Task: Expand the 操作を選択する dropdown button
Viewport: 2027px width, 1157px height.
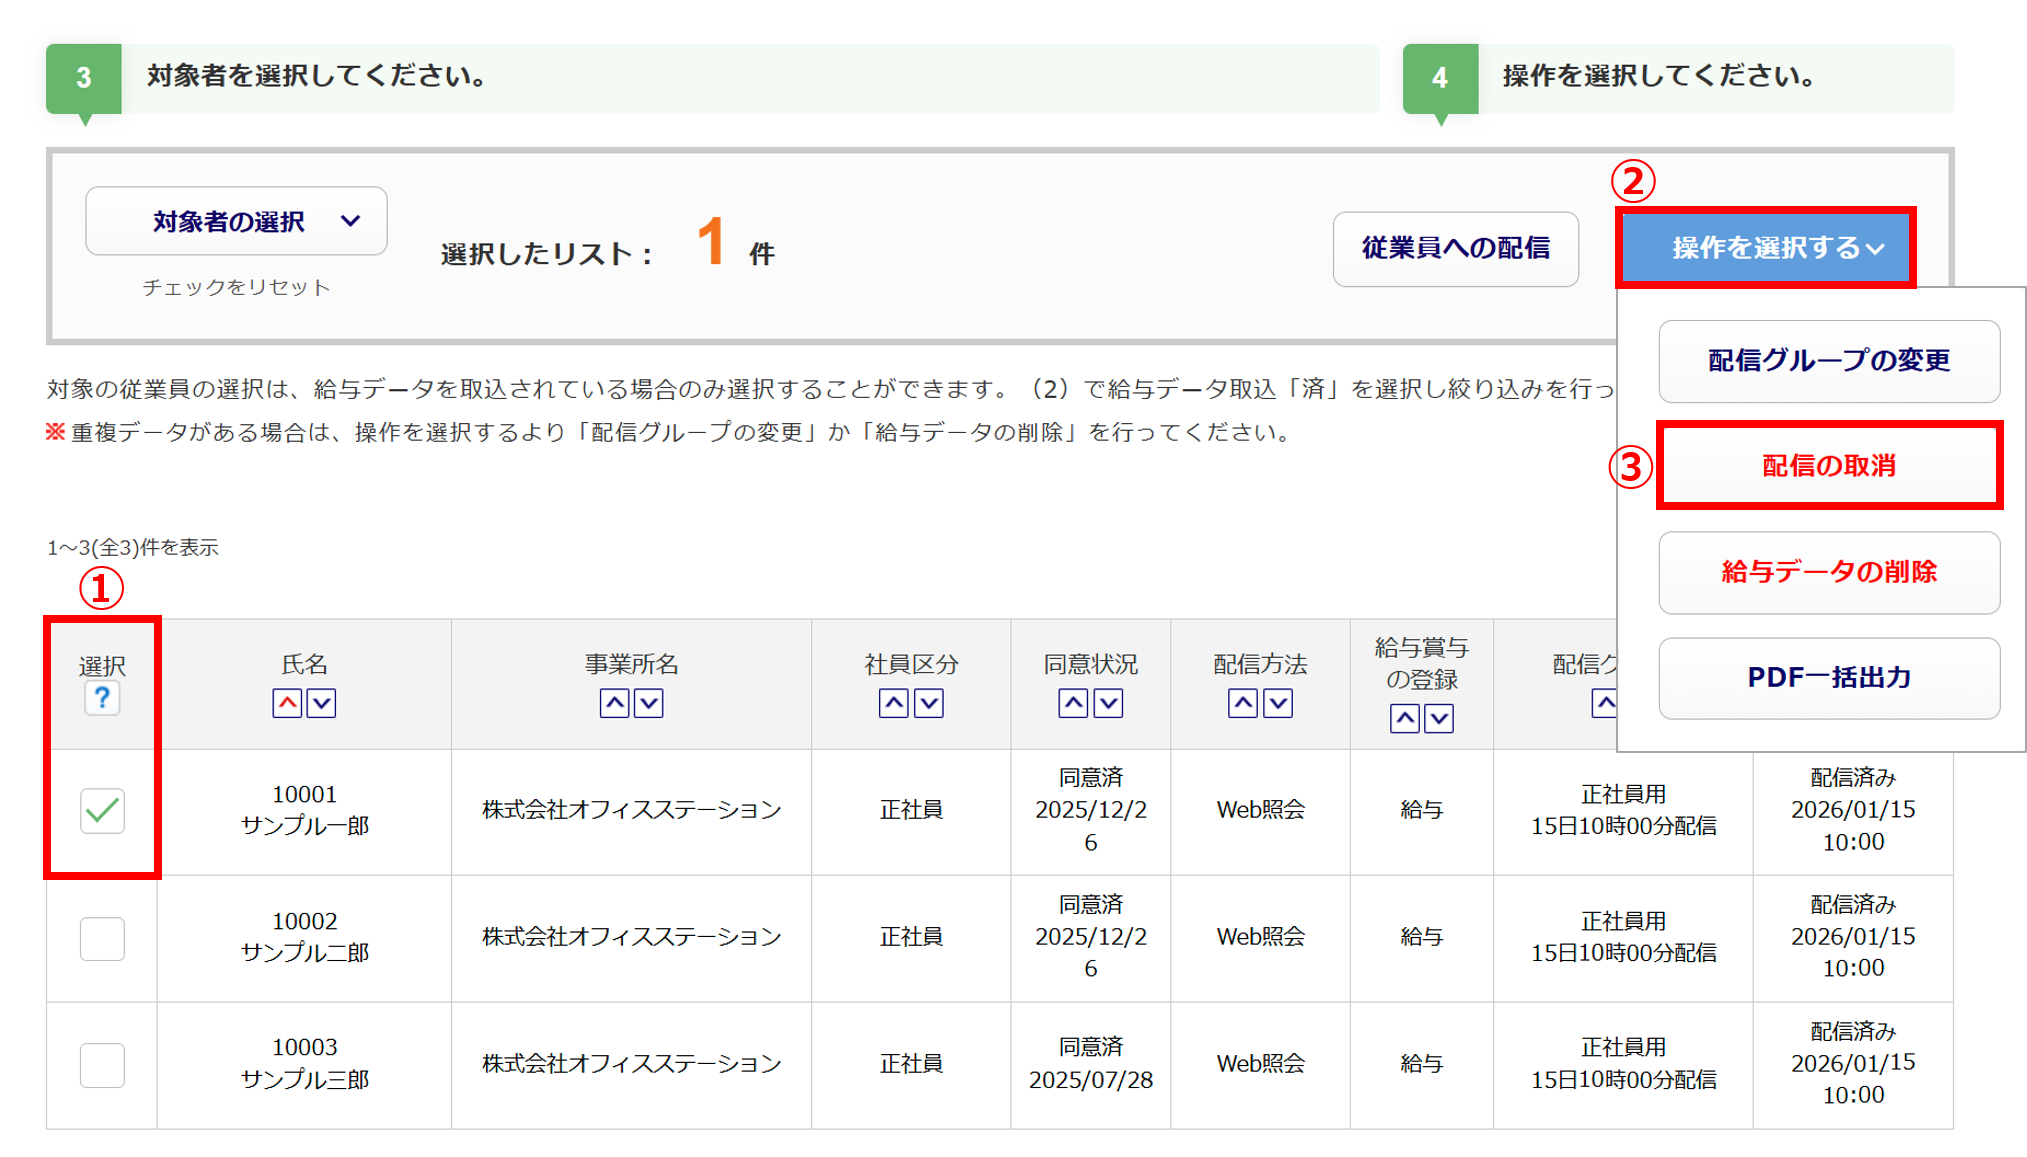Action: pos(1765,248)
